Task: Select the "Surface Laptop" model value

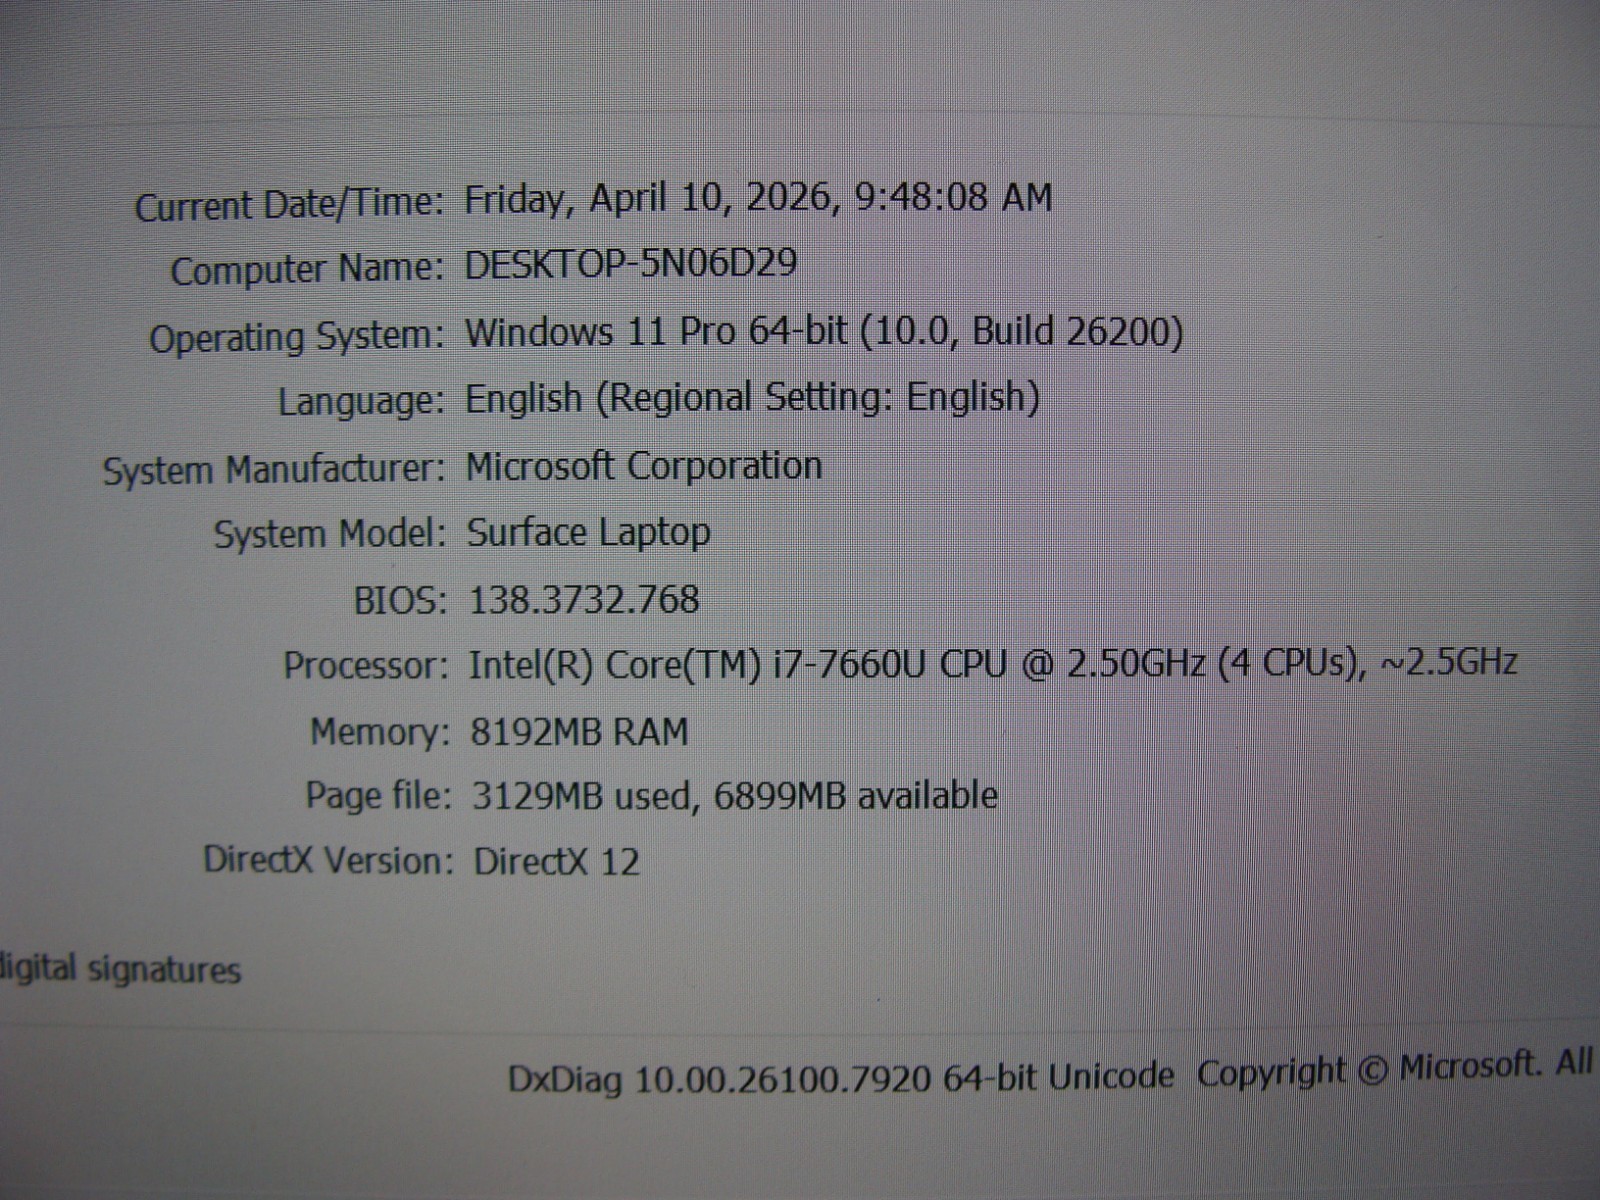Action: coord(589,533)
